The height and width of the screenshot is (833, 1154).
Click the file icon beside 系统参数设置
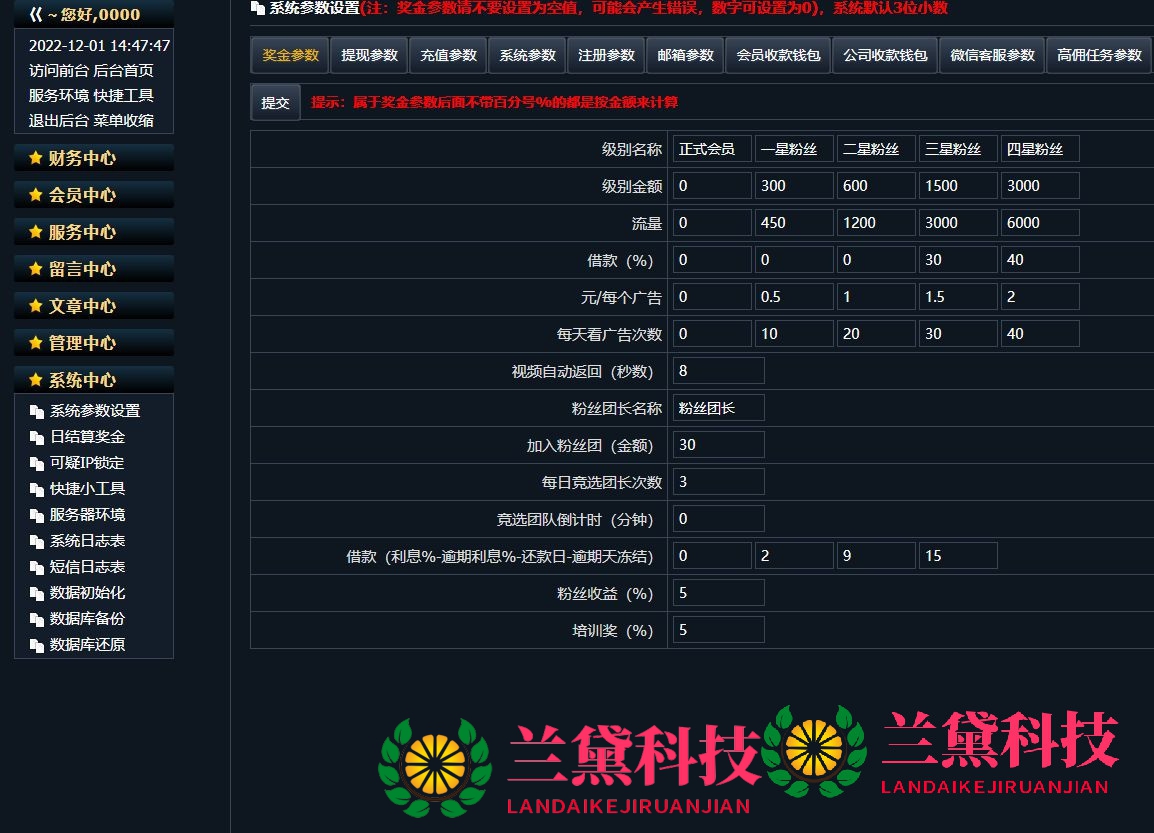click(x=37, y=411)
